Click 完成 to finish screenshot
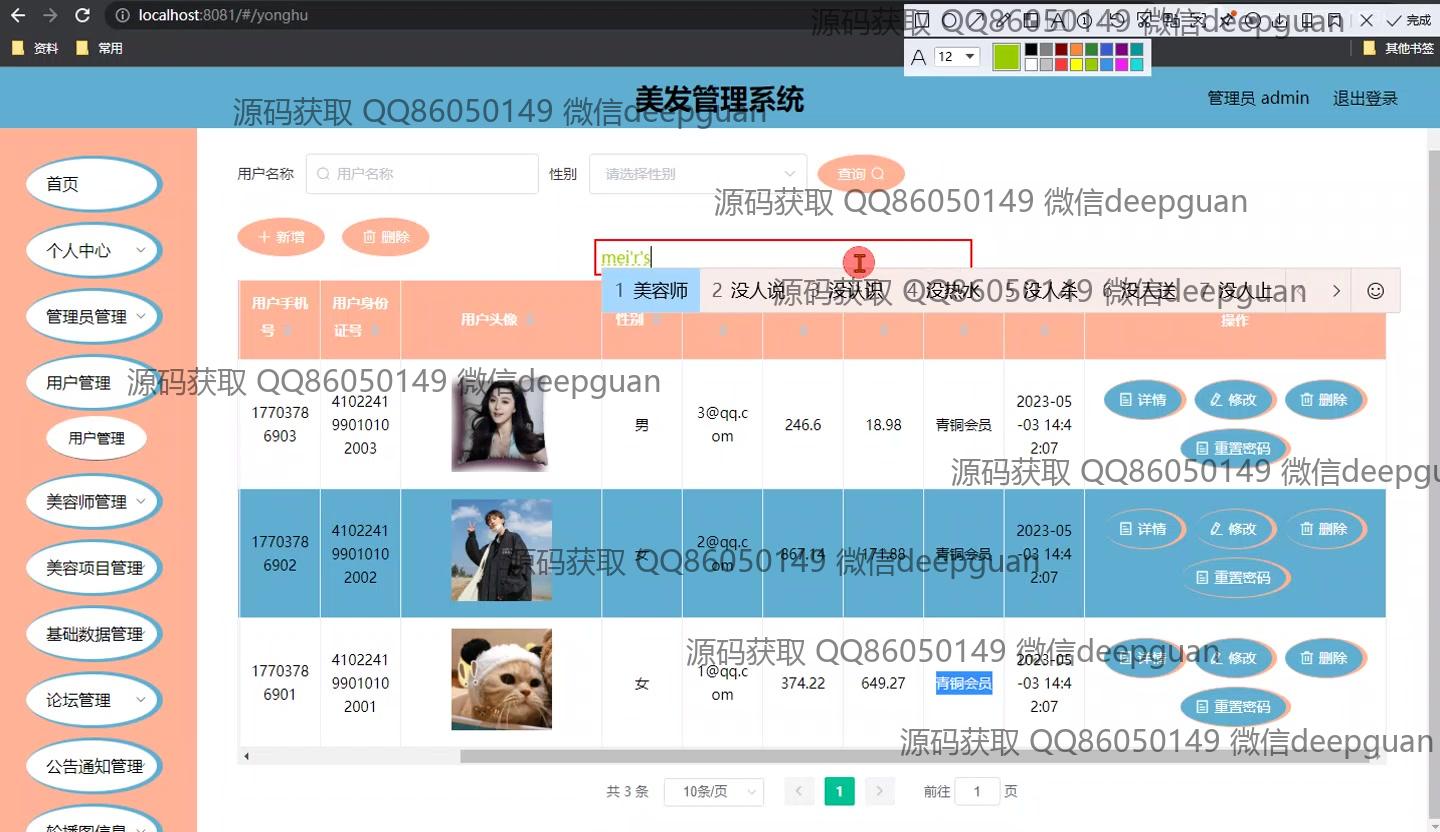The height and width of the screenshot is (832, 1440). (1410, 20)
